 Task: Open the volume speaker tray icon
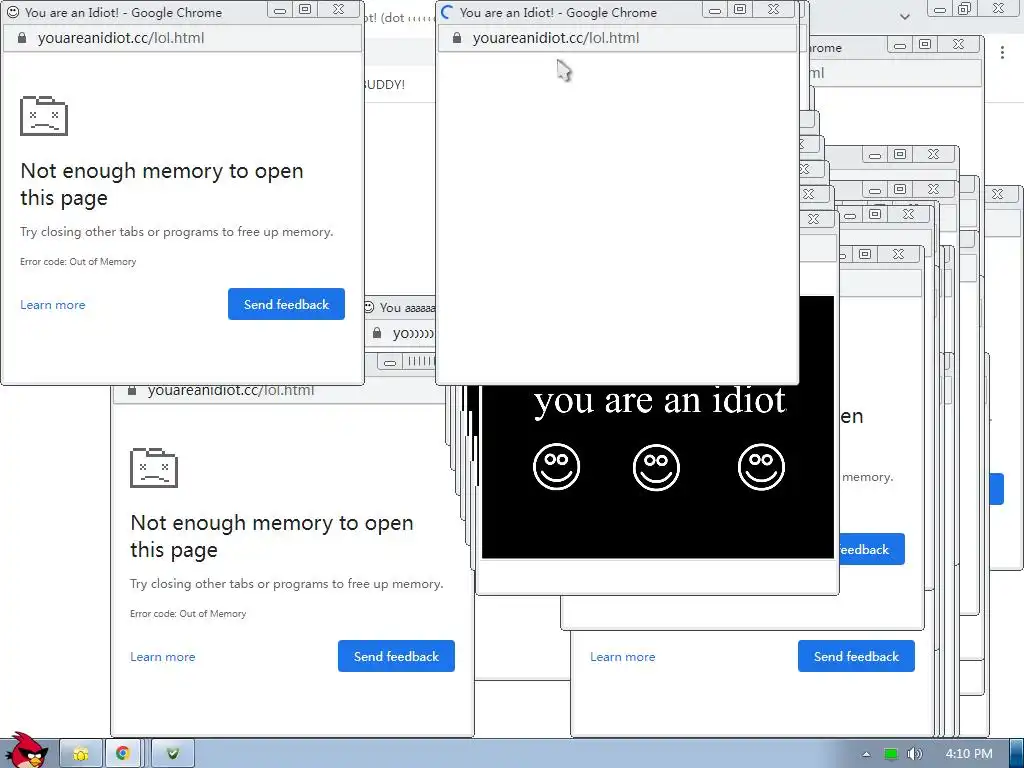pyautogui.click(x=914, y=754)
